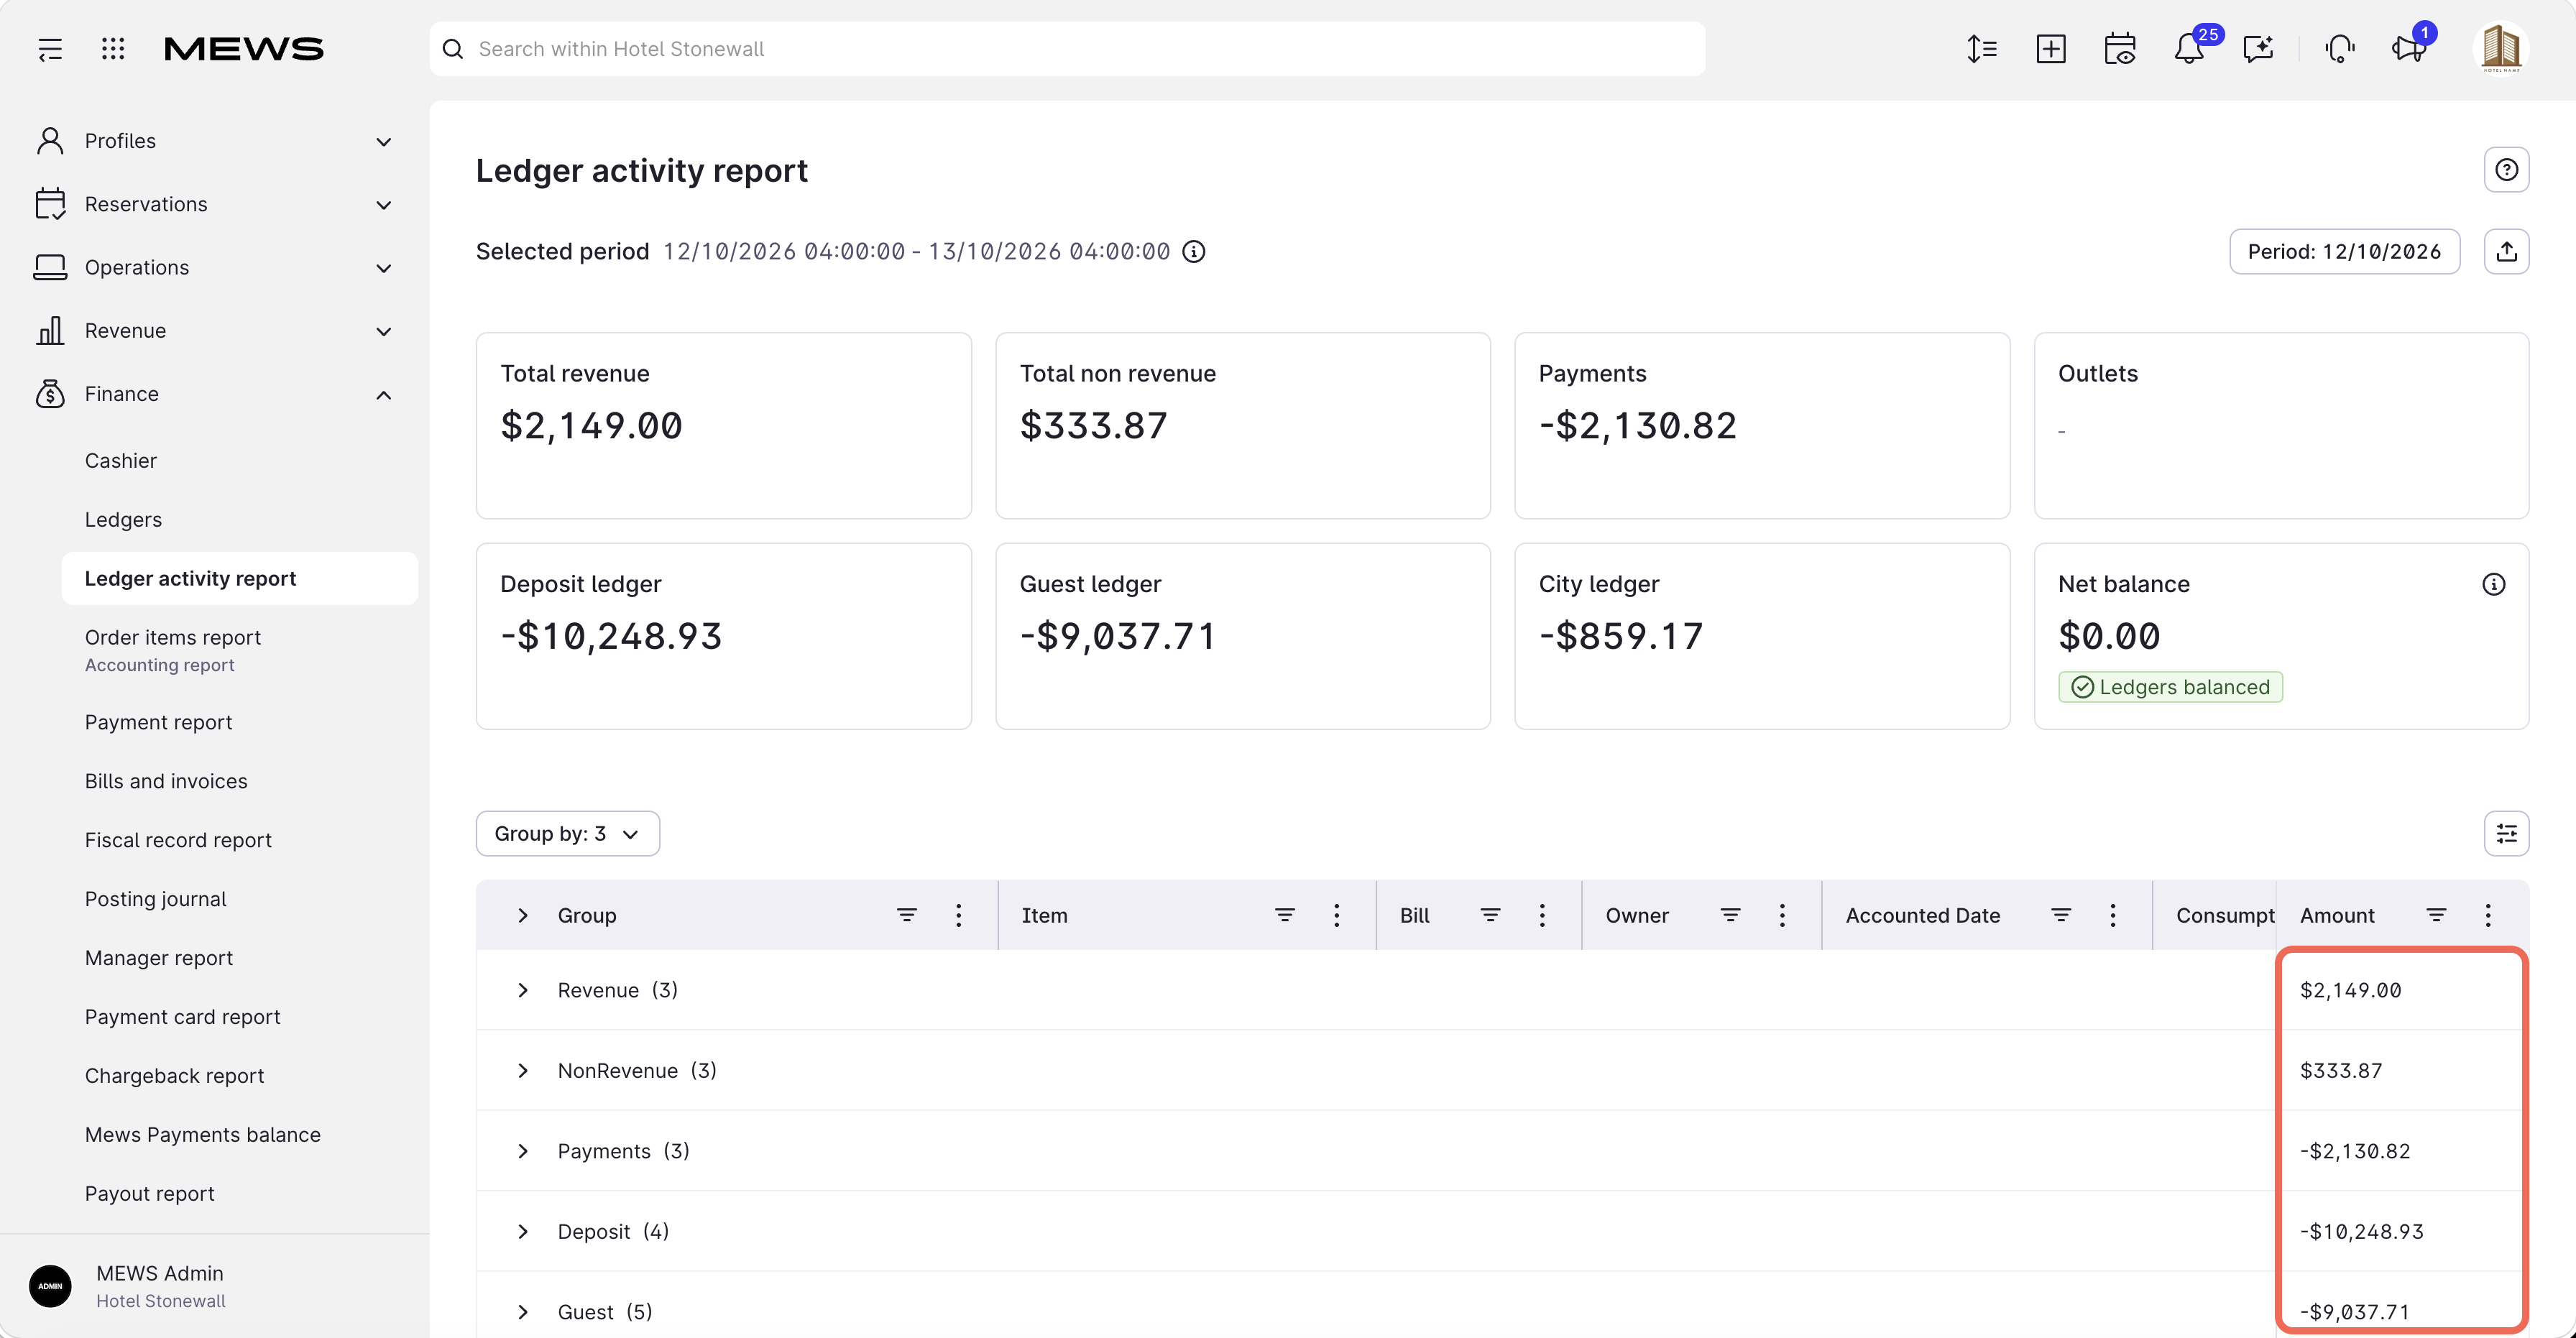
Task: Open the apps grid icon
Action: (x=113, y=49)
